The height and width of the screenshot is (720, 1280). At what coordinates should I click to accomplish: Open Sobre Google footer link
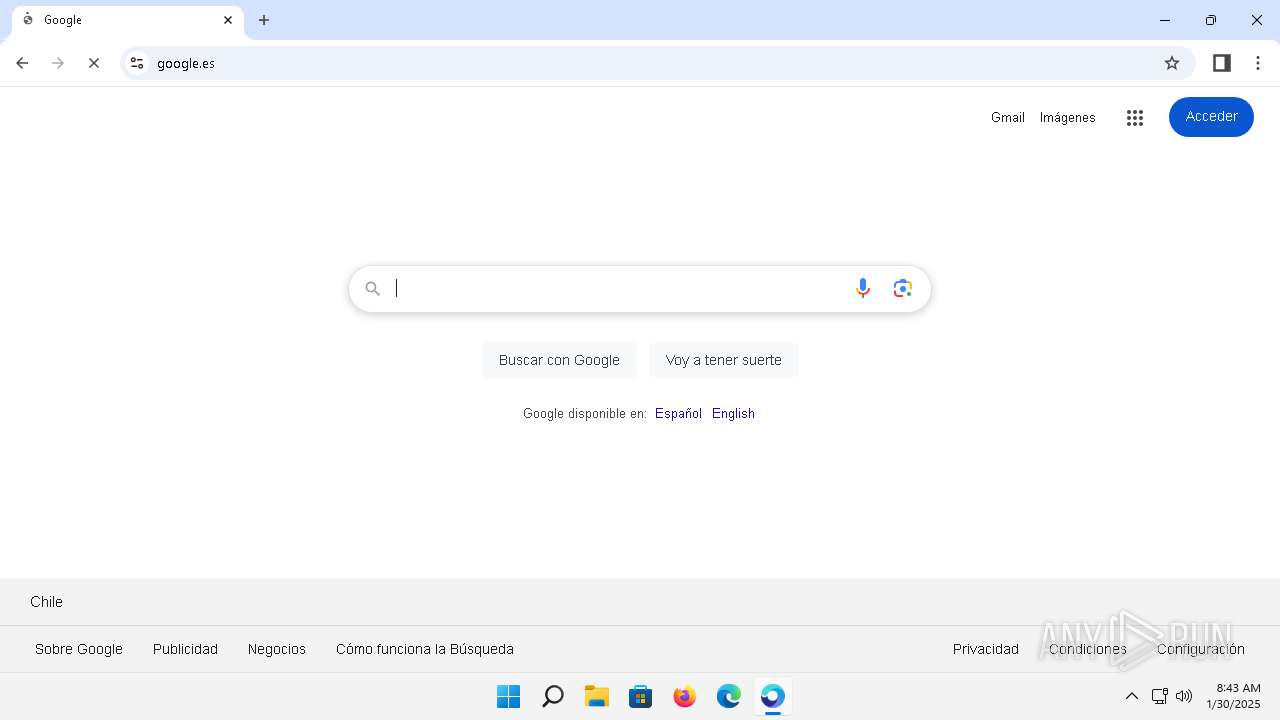tap(79, 649)
